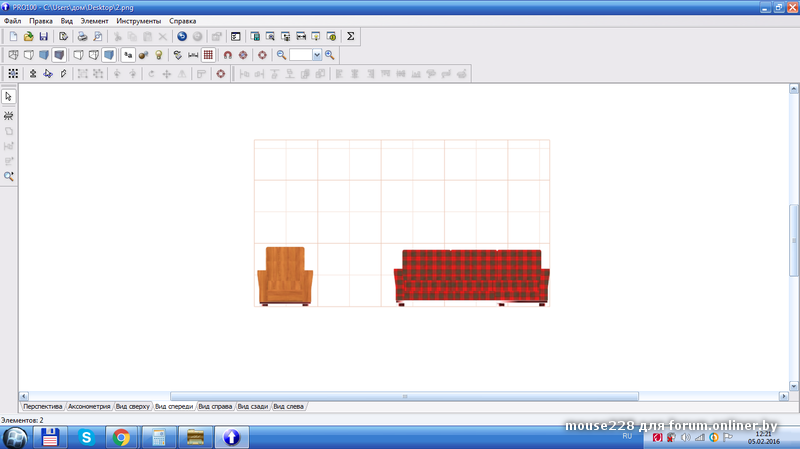Click the blue 3D move icon in third toolbar
This screenshot has height=449, width=800.
point(48,73)
